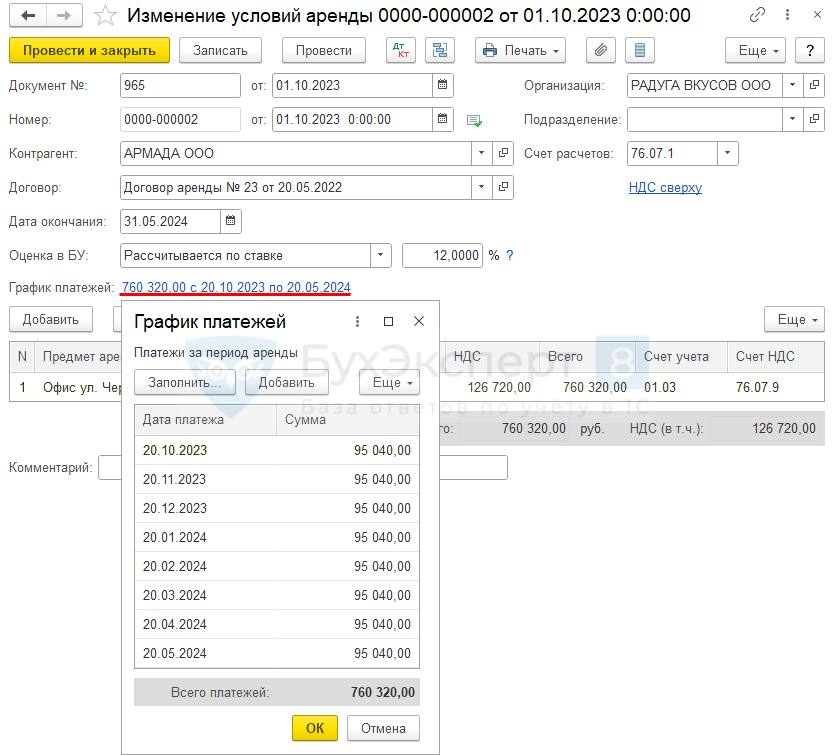Expand the Печать dropdown
The image size is (834, 755).
520,50
